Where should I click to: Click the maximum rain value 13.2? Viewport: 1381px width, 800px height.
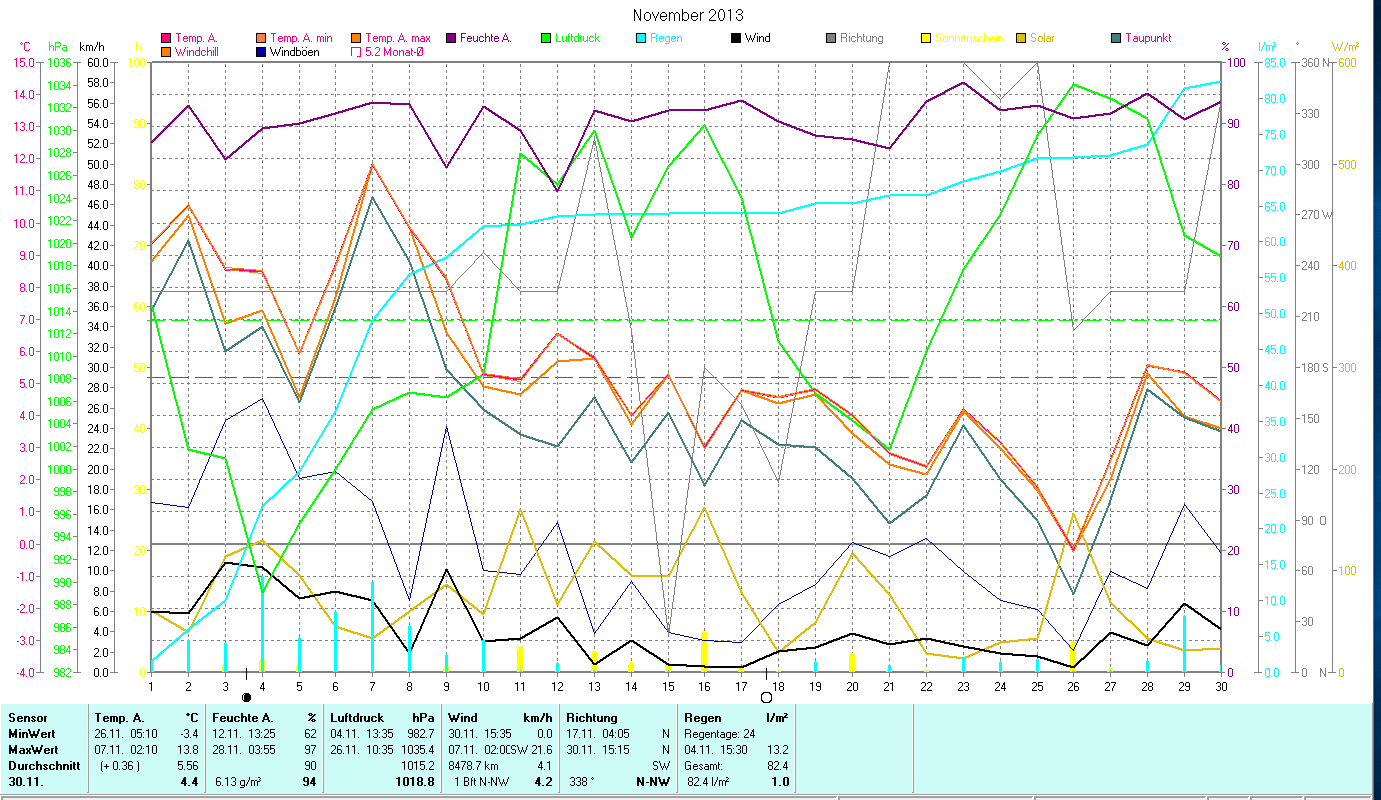tap(777, 749)
